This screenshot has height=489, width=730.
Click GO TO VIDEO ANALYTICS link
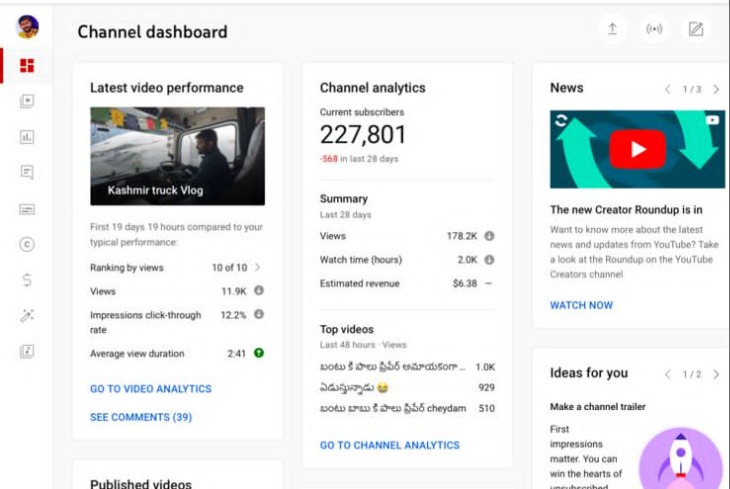click(x=151, y=389)
